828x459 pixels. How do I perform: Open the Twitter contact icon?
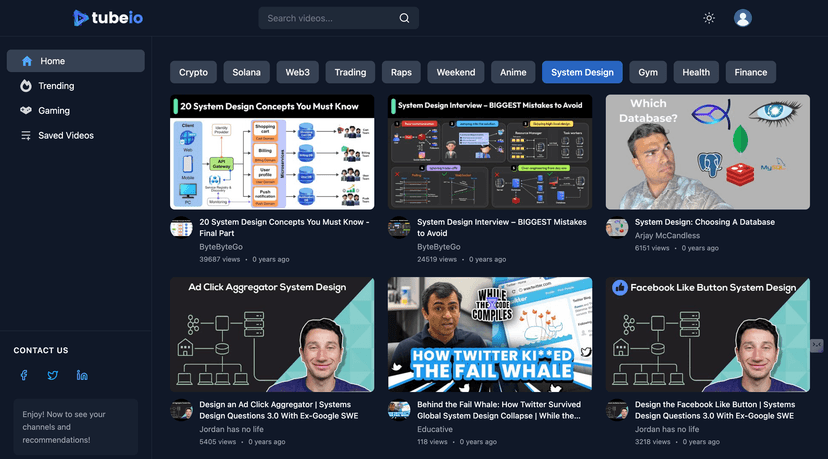point(53,375)
